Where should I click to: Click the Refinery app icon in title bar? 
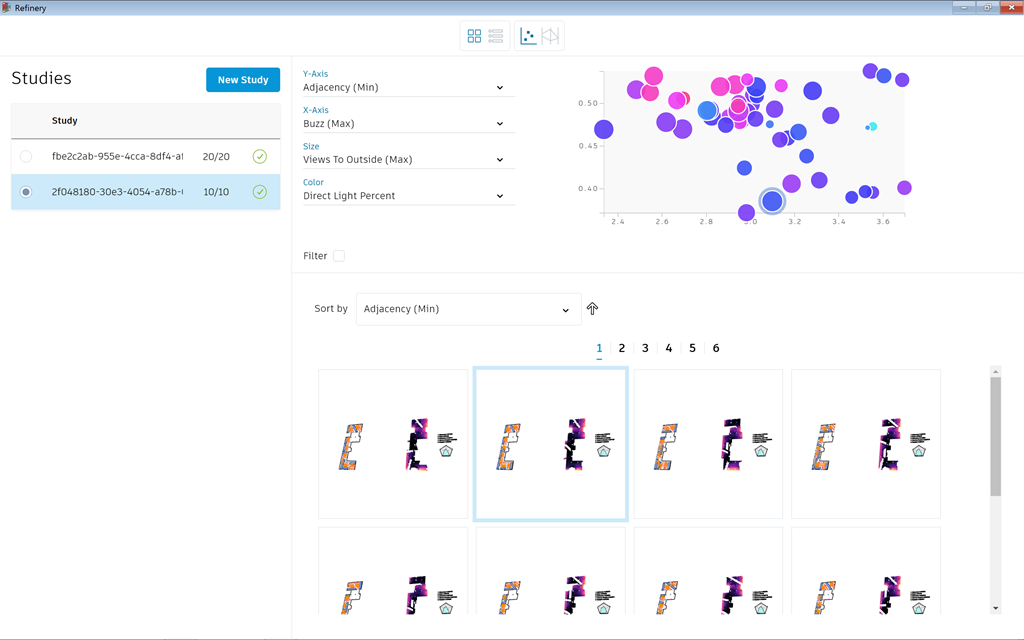(7, 7)
